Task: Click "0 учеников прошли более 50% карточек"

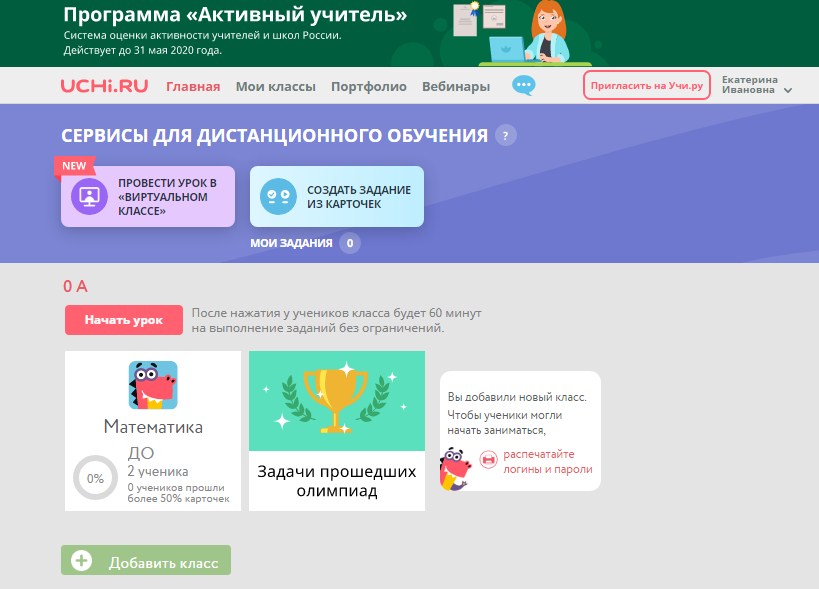Action: click(x=178, y=493)
